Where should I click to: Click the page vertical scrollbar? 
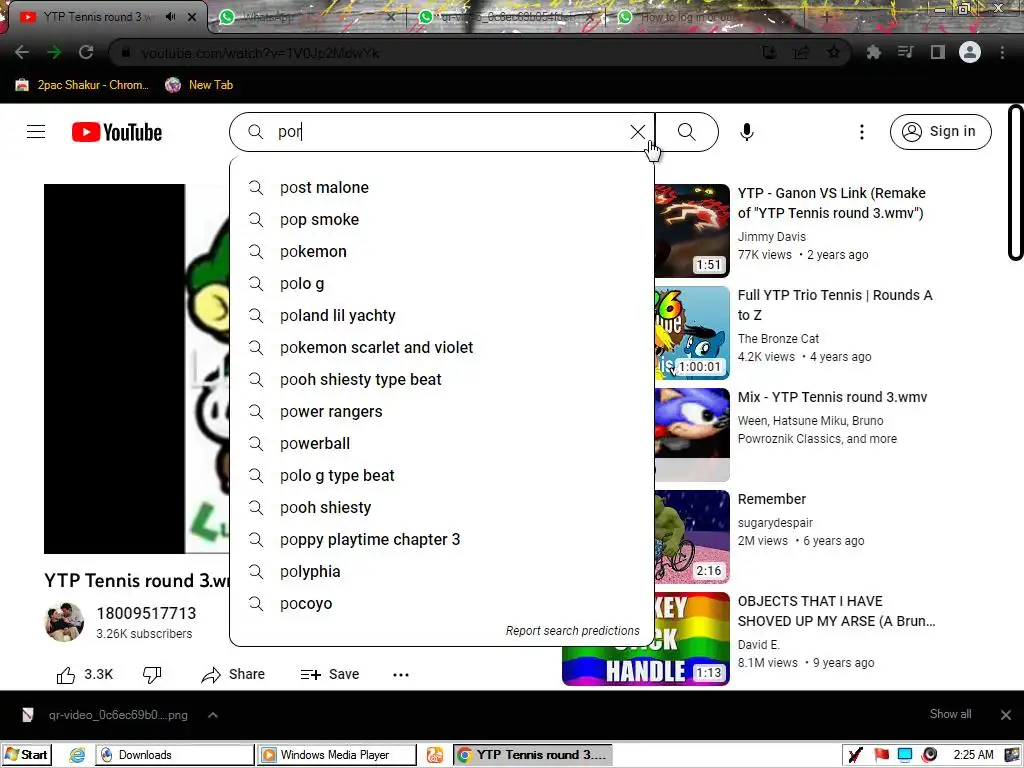point(1016,183)
